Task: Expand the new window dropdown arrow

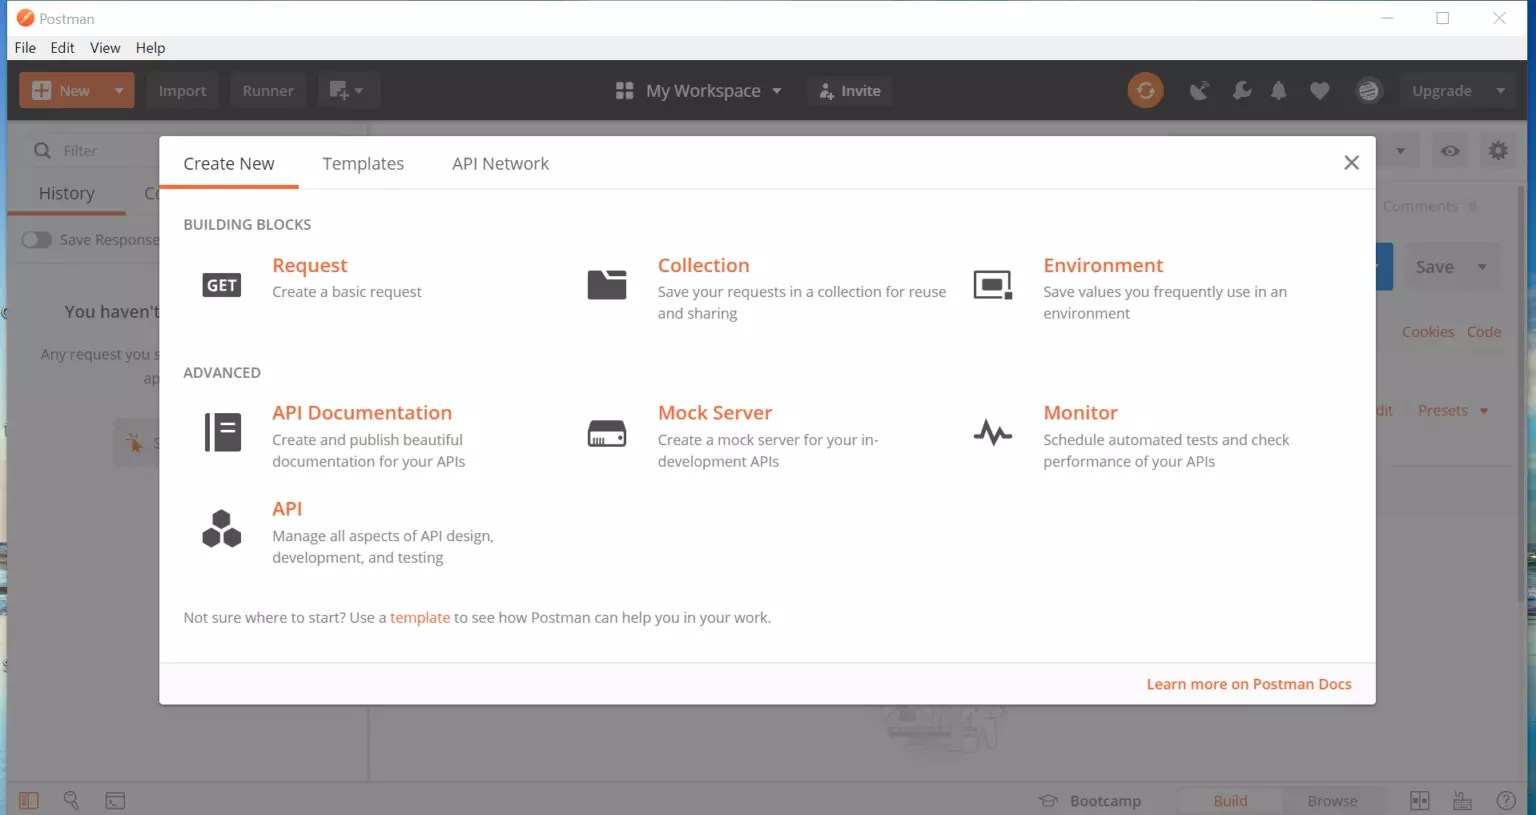Action: point(359,91)
